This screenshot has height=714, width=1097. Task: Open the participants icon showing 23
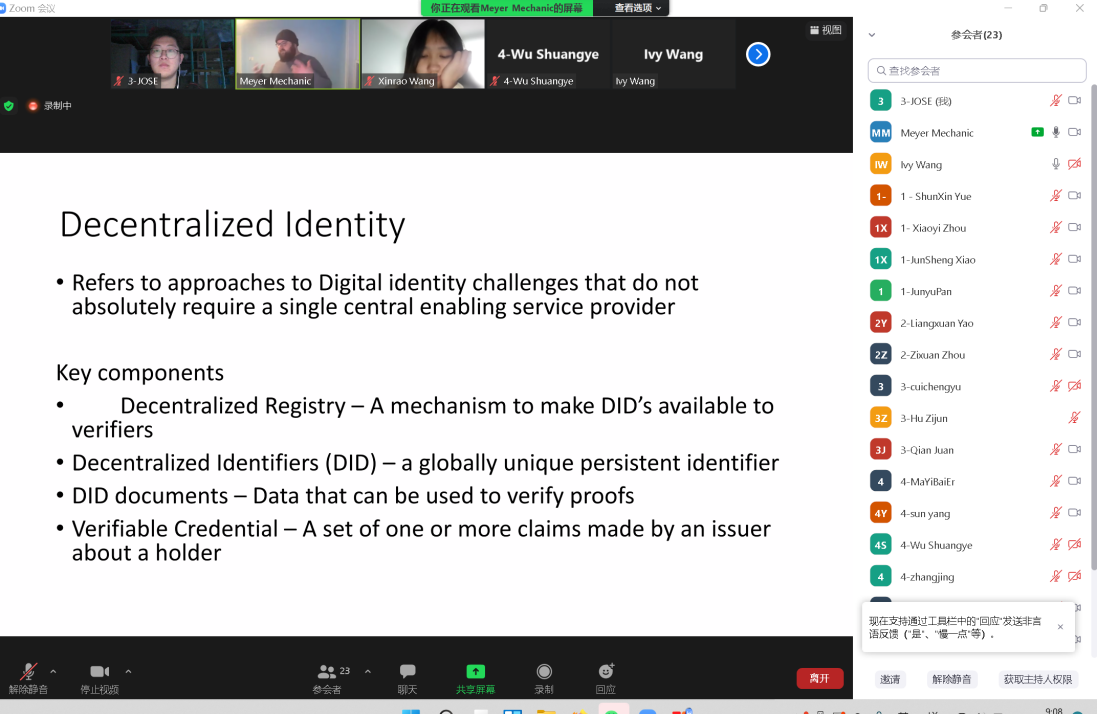point(327,672)
